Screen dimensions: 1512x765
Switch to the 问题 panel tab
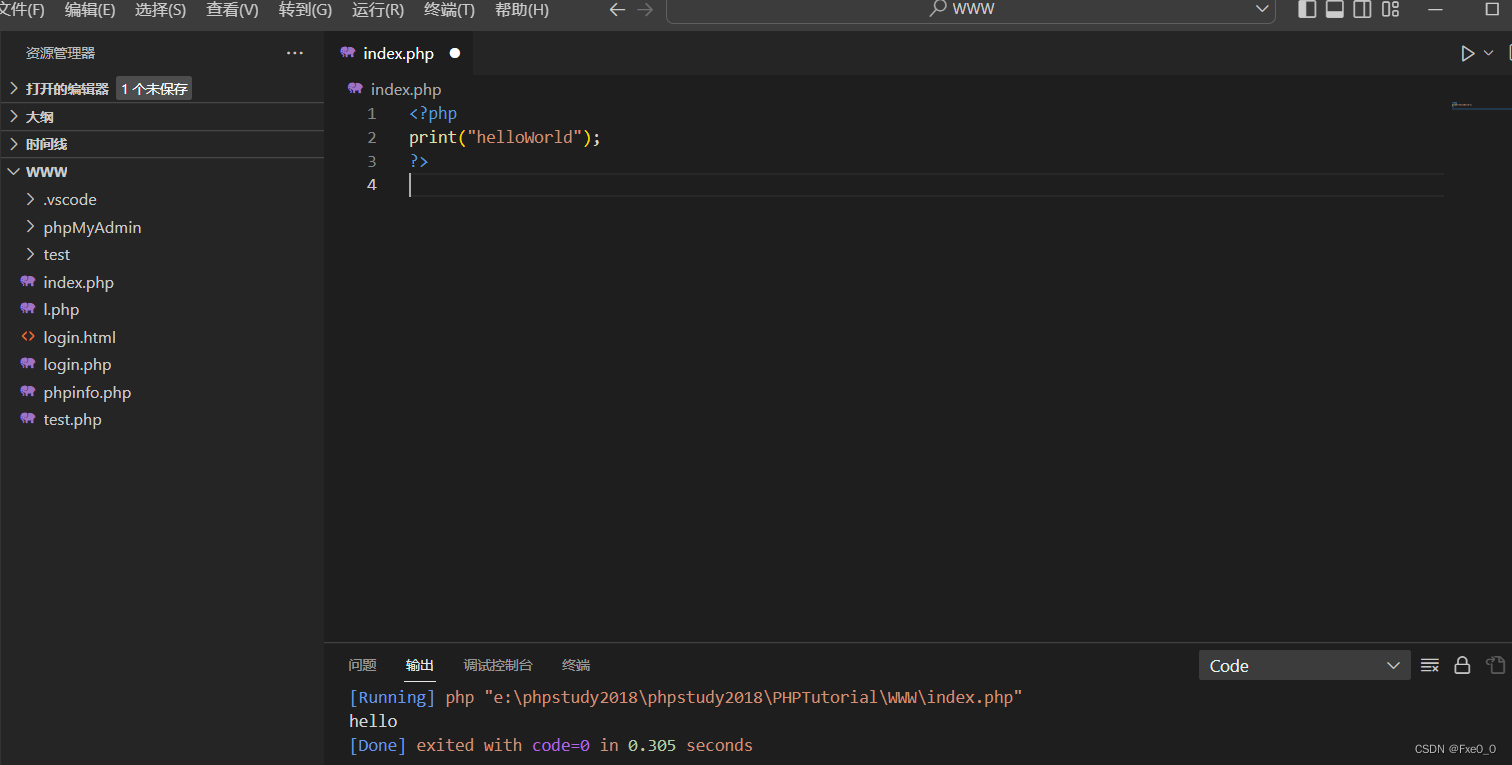(362, 665)
